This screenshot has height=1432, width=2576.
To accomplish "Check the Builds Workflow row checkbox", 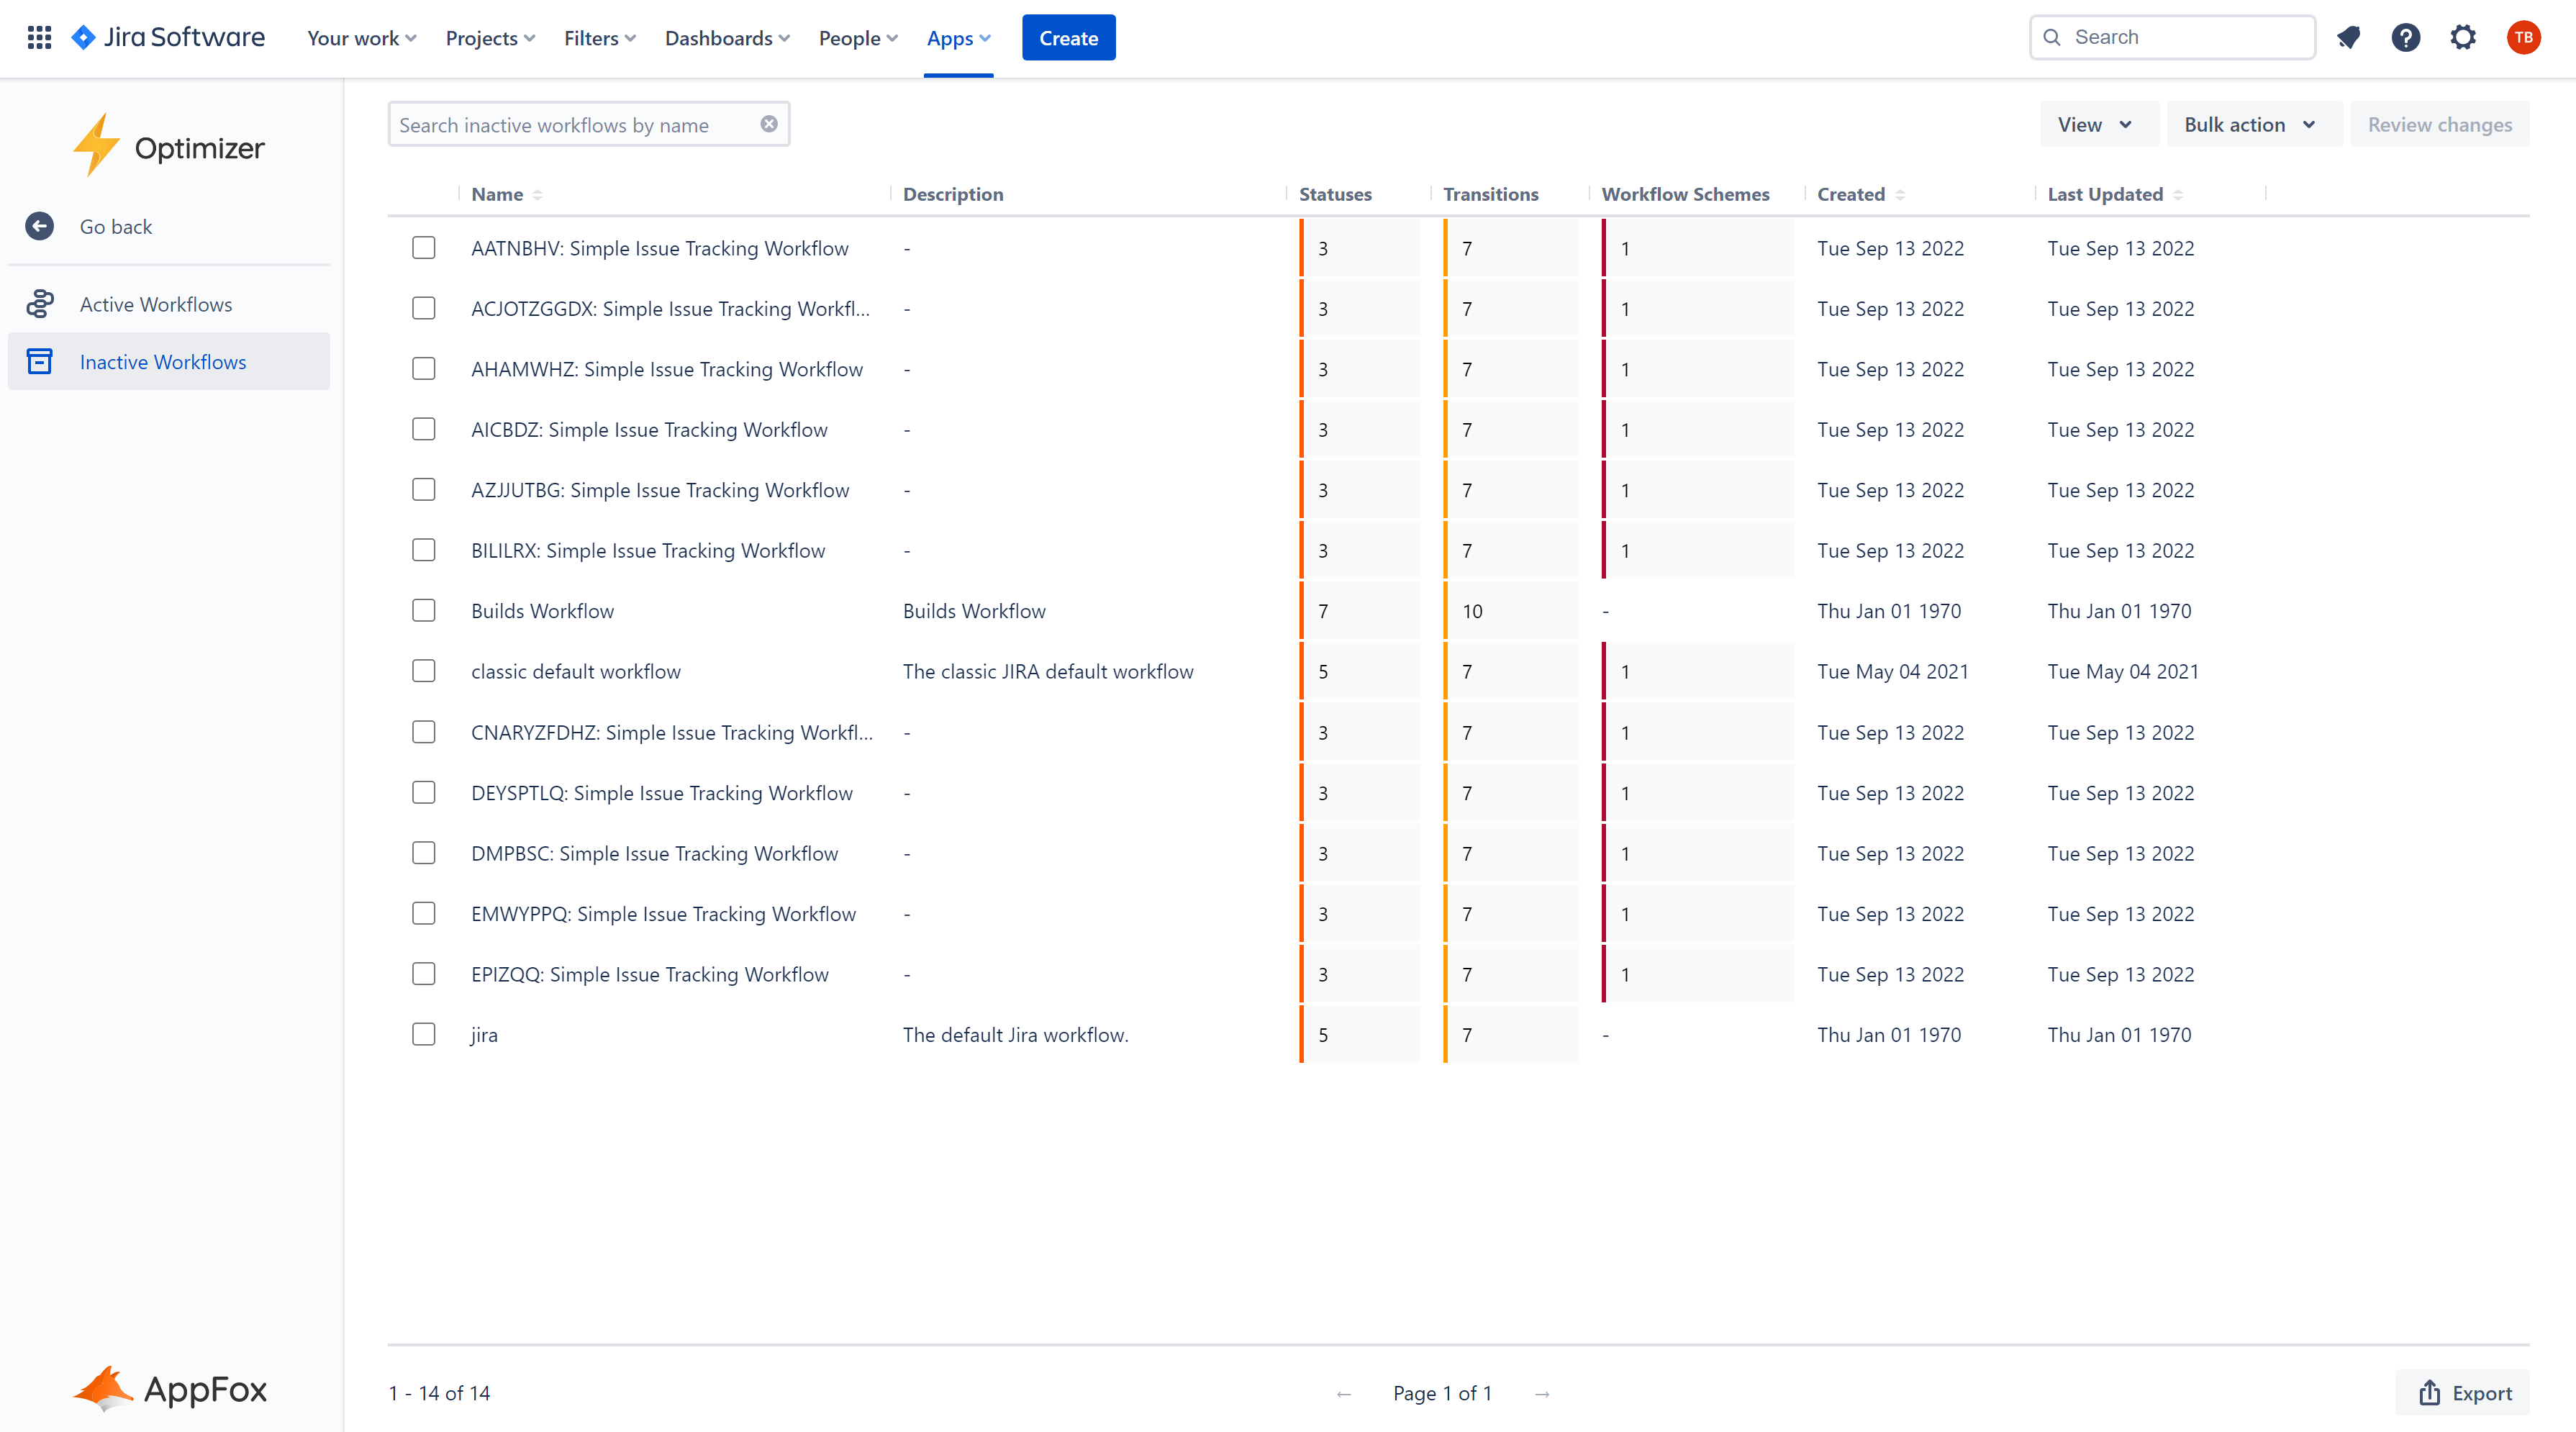I will tap(424, 611).
